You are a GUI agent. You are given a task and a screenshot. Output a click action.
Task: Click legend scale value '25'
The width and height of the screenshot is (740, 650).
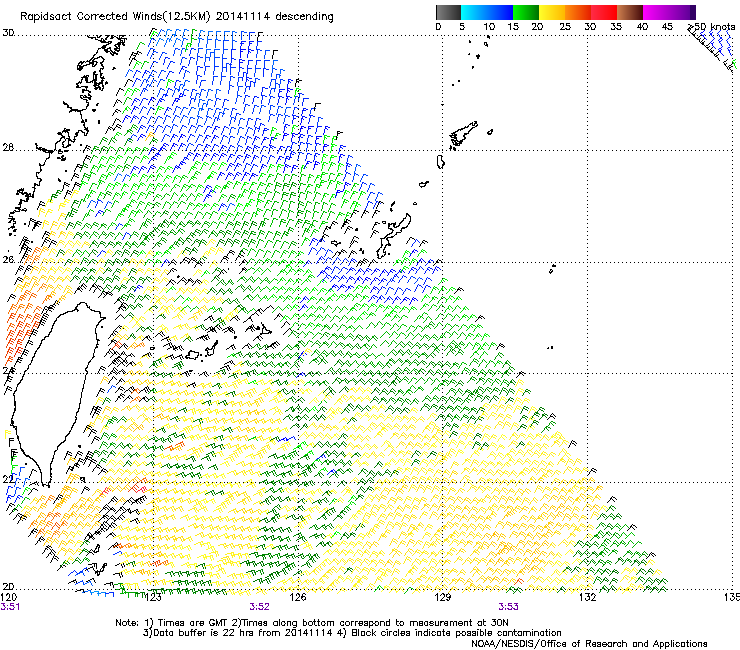pos(564,27)
